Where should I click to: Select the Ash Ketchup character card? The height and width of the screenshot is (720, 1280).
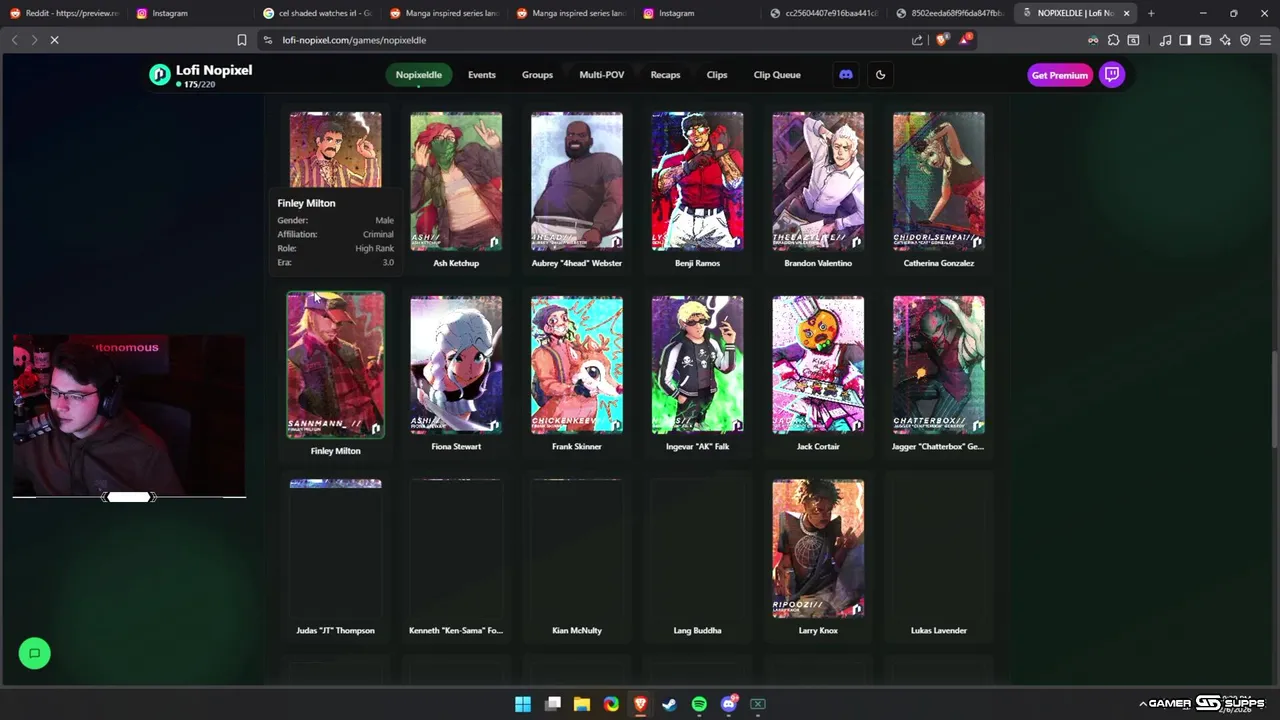456,190
